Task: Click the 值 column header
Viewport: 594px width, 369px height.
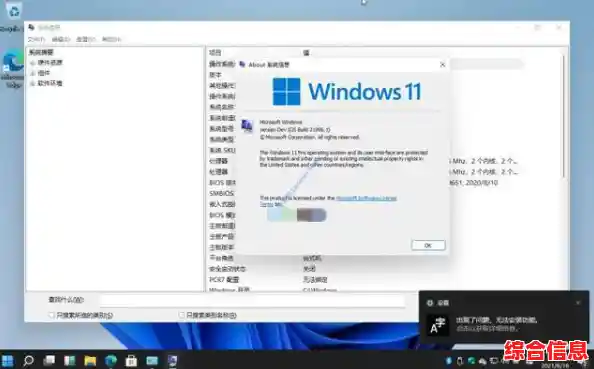Action: pyautogui.click(x=306, y=53)
